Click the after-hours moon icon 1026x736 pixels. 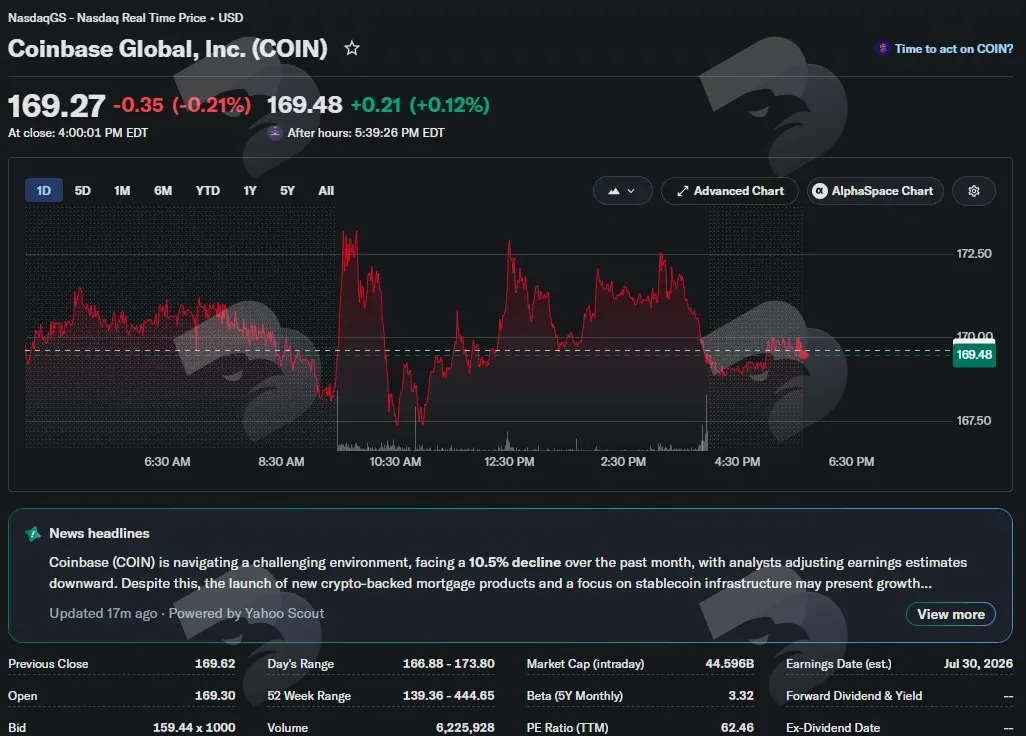[x=275, y=132]
